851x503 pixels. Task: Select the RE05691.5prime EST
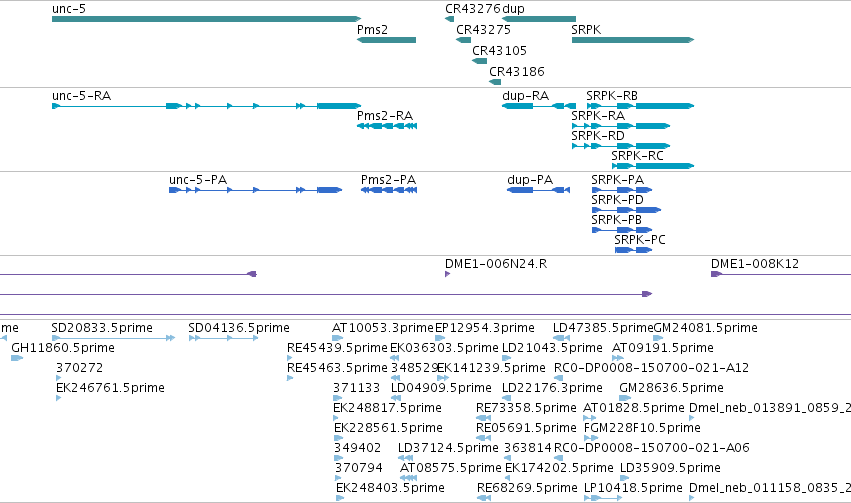coord(483,438)
